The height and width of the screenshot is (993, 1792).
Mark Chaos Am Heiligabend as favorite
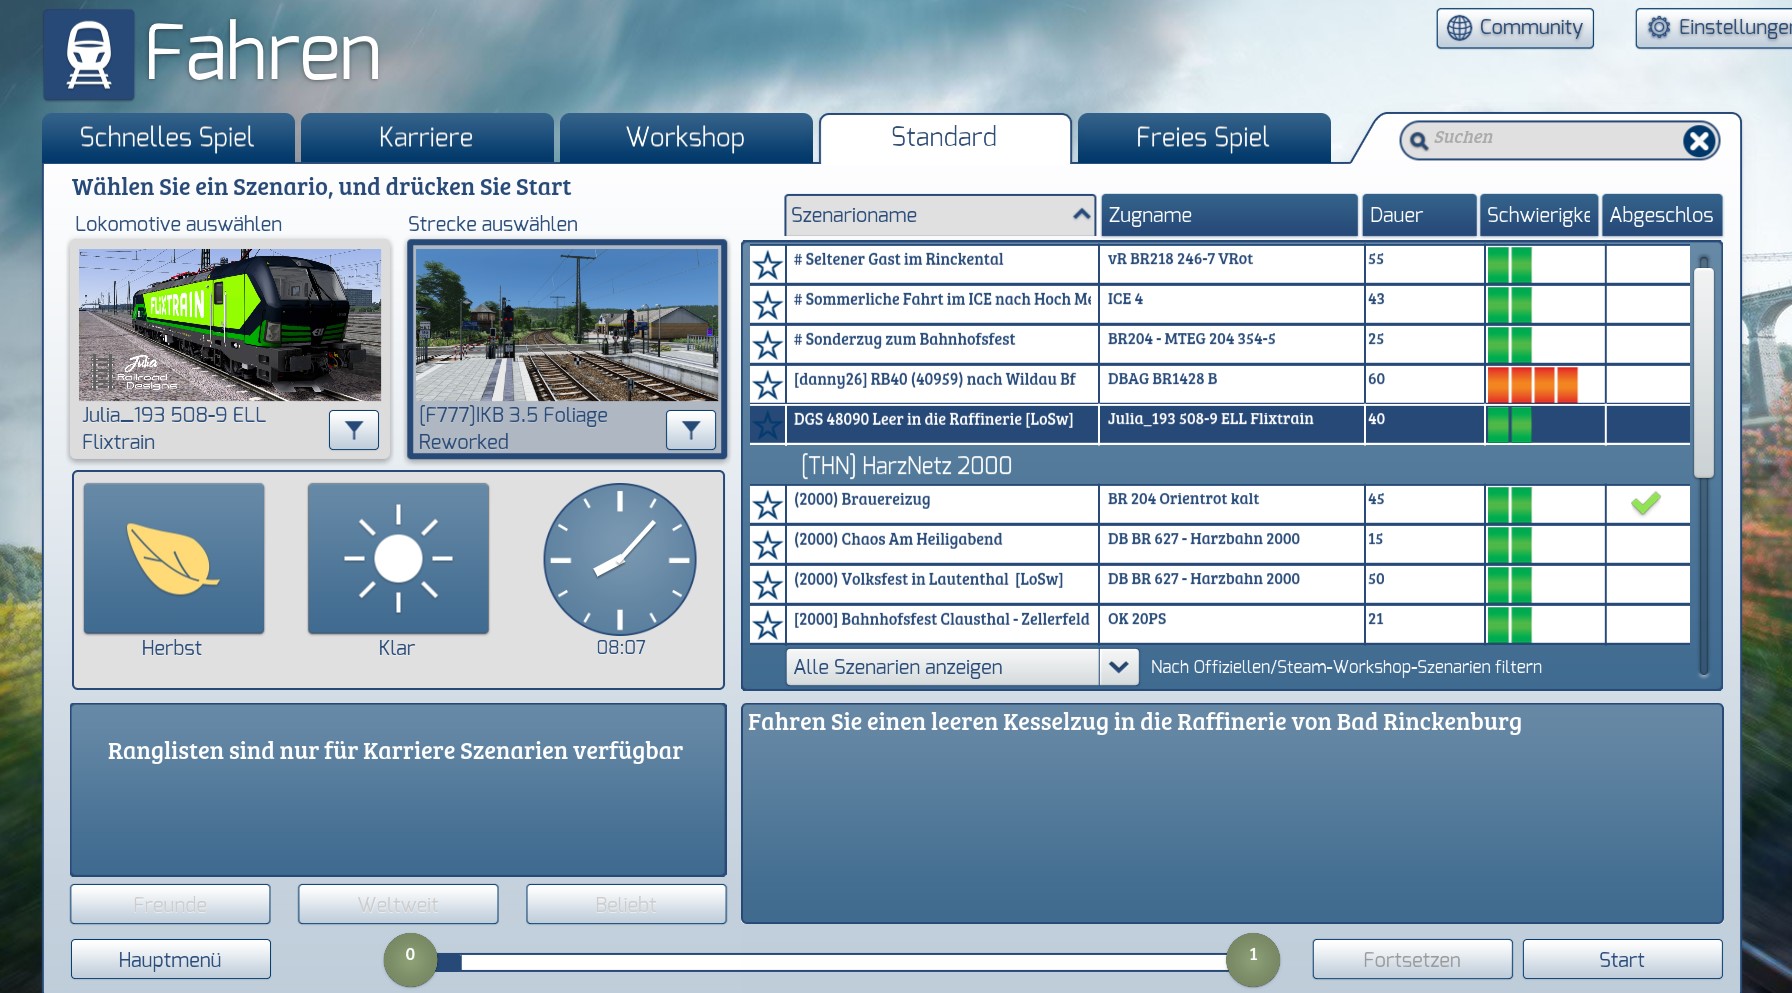767,544
